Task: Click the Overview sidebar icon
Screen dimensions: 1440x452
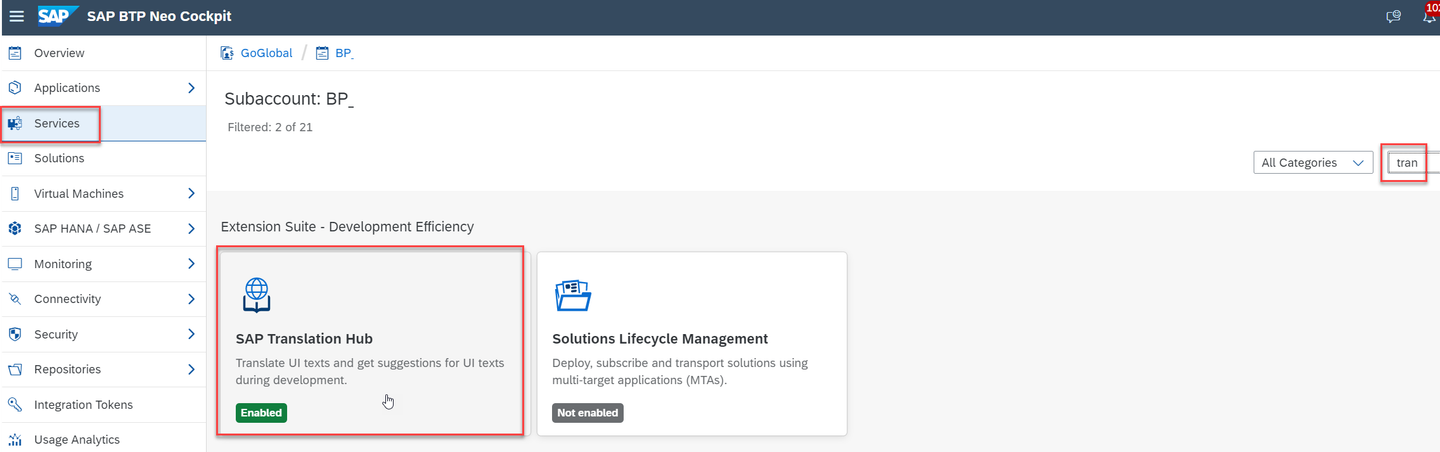Action: tap(15, 53)
